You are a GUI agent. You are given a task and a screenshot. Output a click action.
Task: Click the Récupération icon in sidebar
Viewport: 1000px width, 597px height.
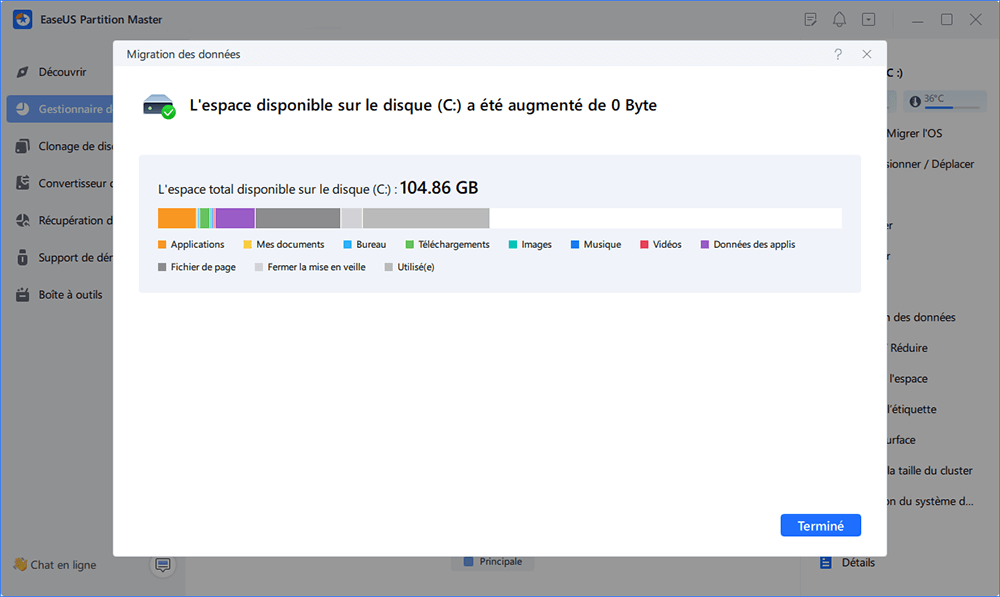(x=22, y=220)
